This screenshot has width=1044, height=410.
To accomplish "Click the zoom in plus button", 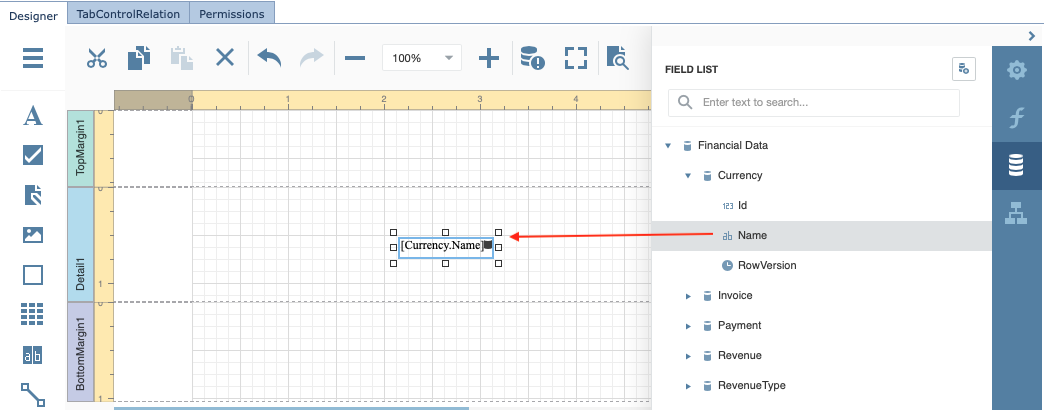I will coord(488,58).
